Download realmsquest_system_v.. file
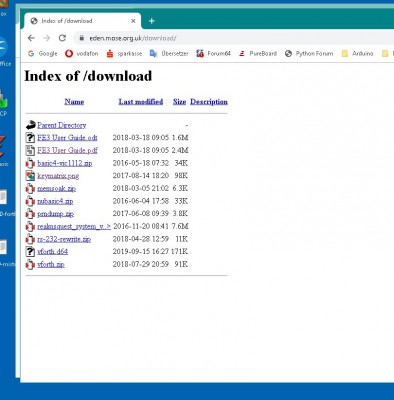The image size is (394, 400). coord(74,226)
